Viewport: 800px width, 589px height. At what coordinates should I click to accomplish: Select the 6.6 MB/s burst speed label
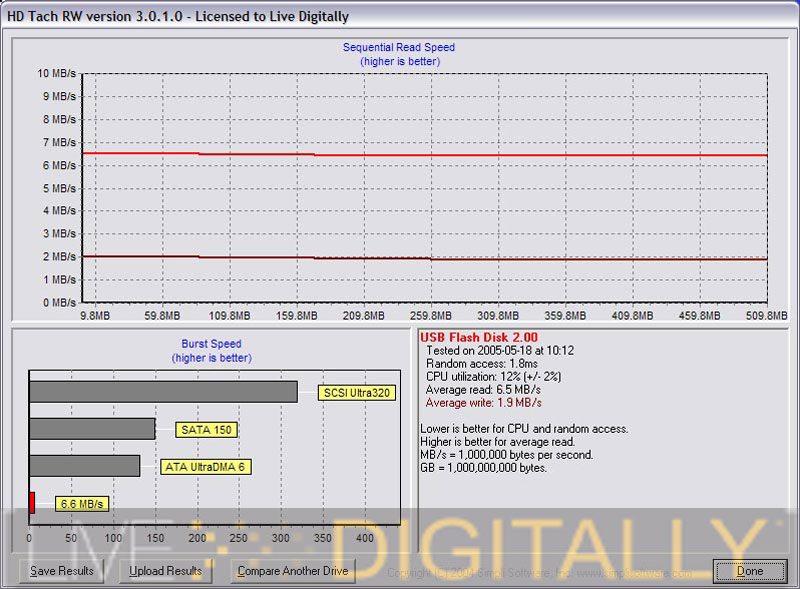tap(82, 503)
